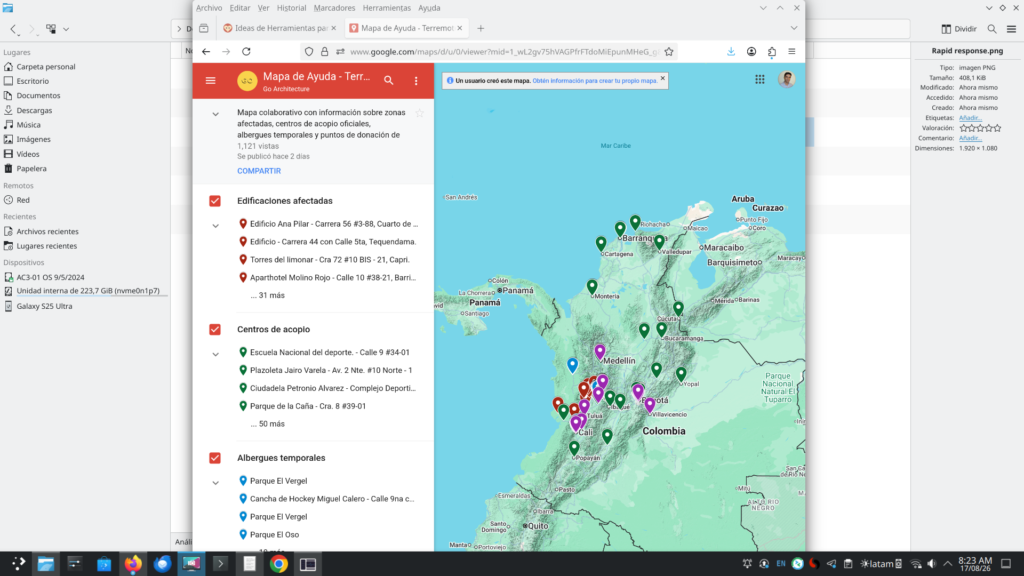Open the Google apps grid

pyautogui.click(x=760, y=79)
